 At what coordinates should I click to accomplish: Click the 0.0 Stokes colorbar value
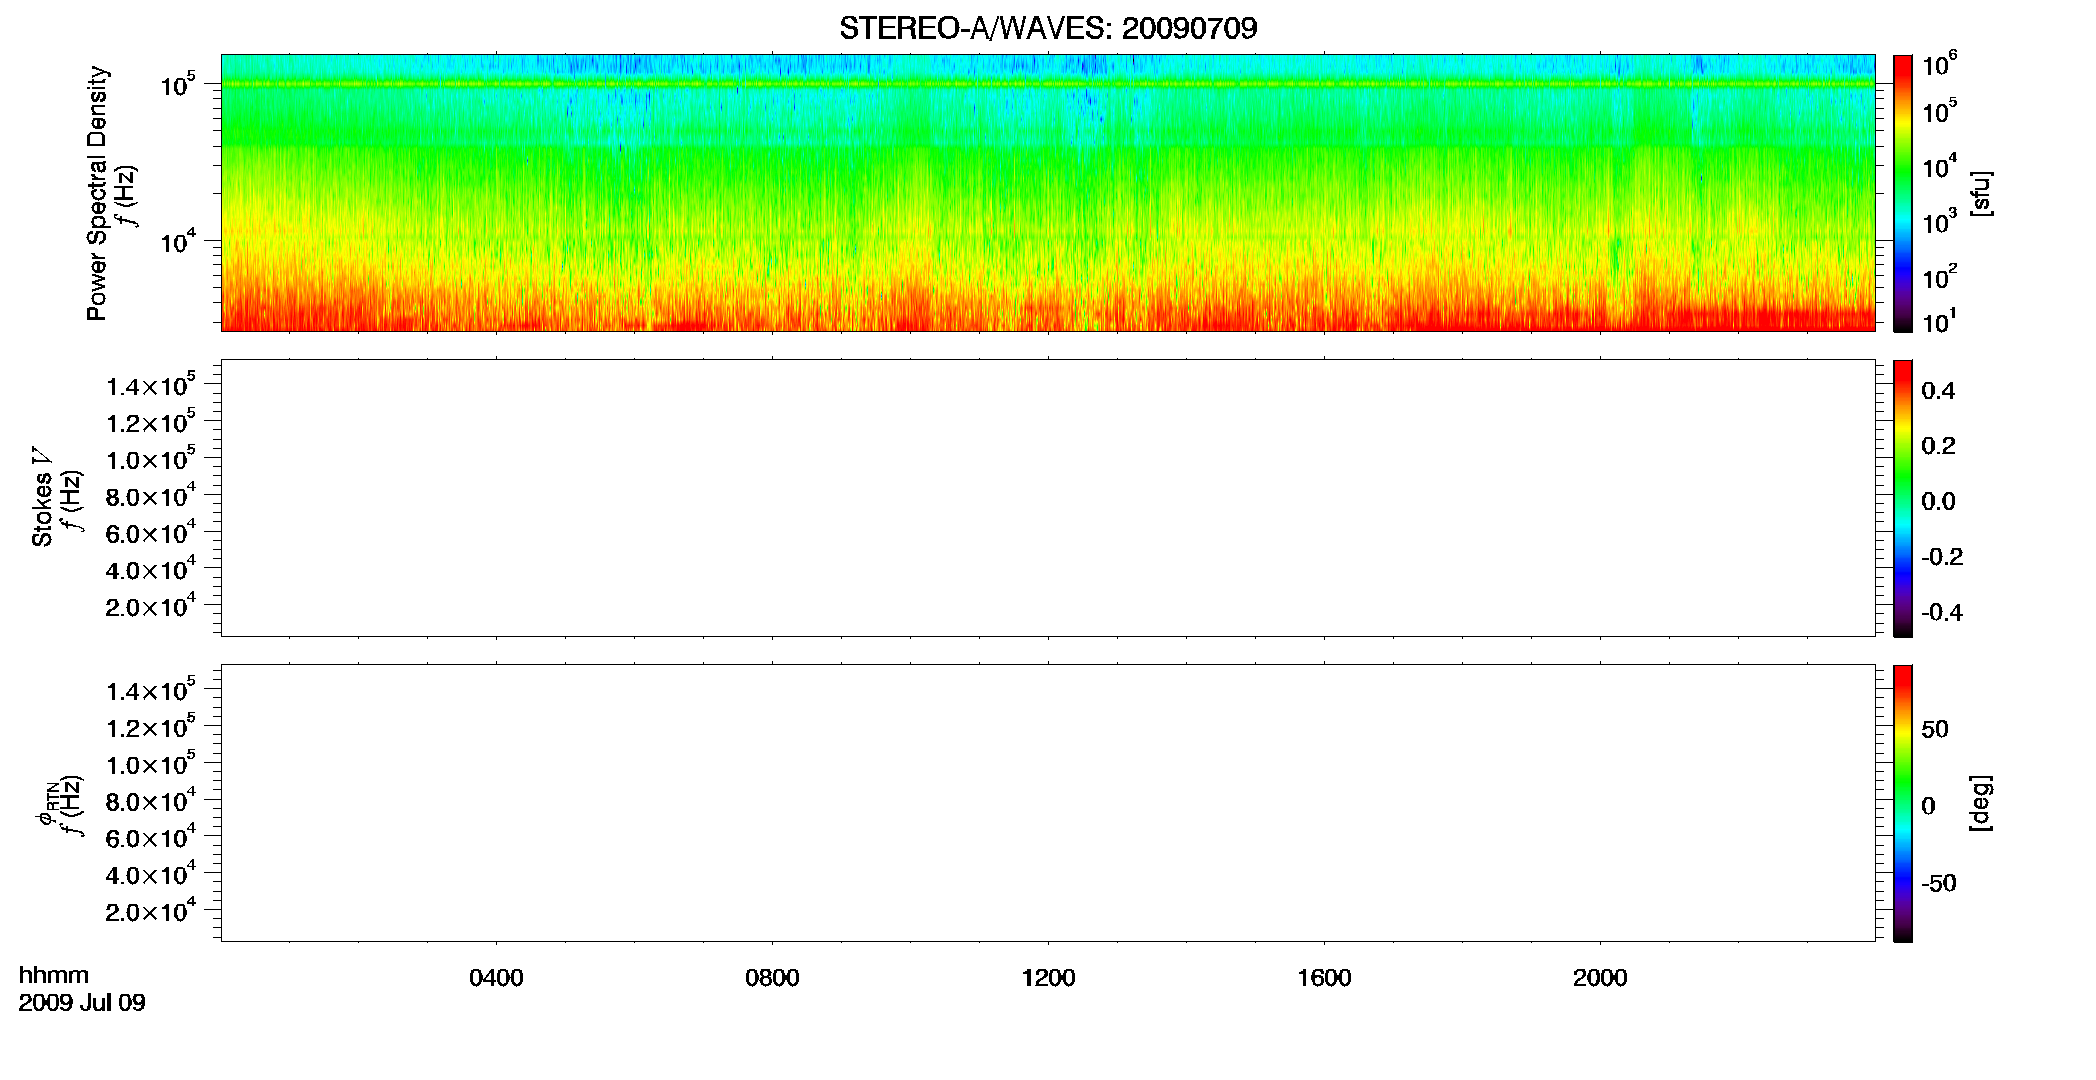1938,502
